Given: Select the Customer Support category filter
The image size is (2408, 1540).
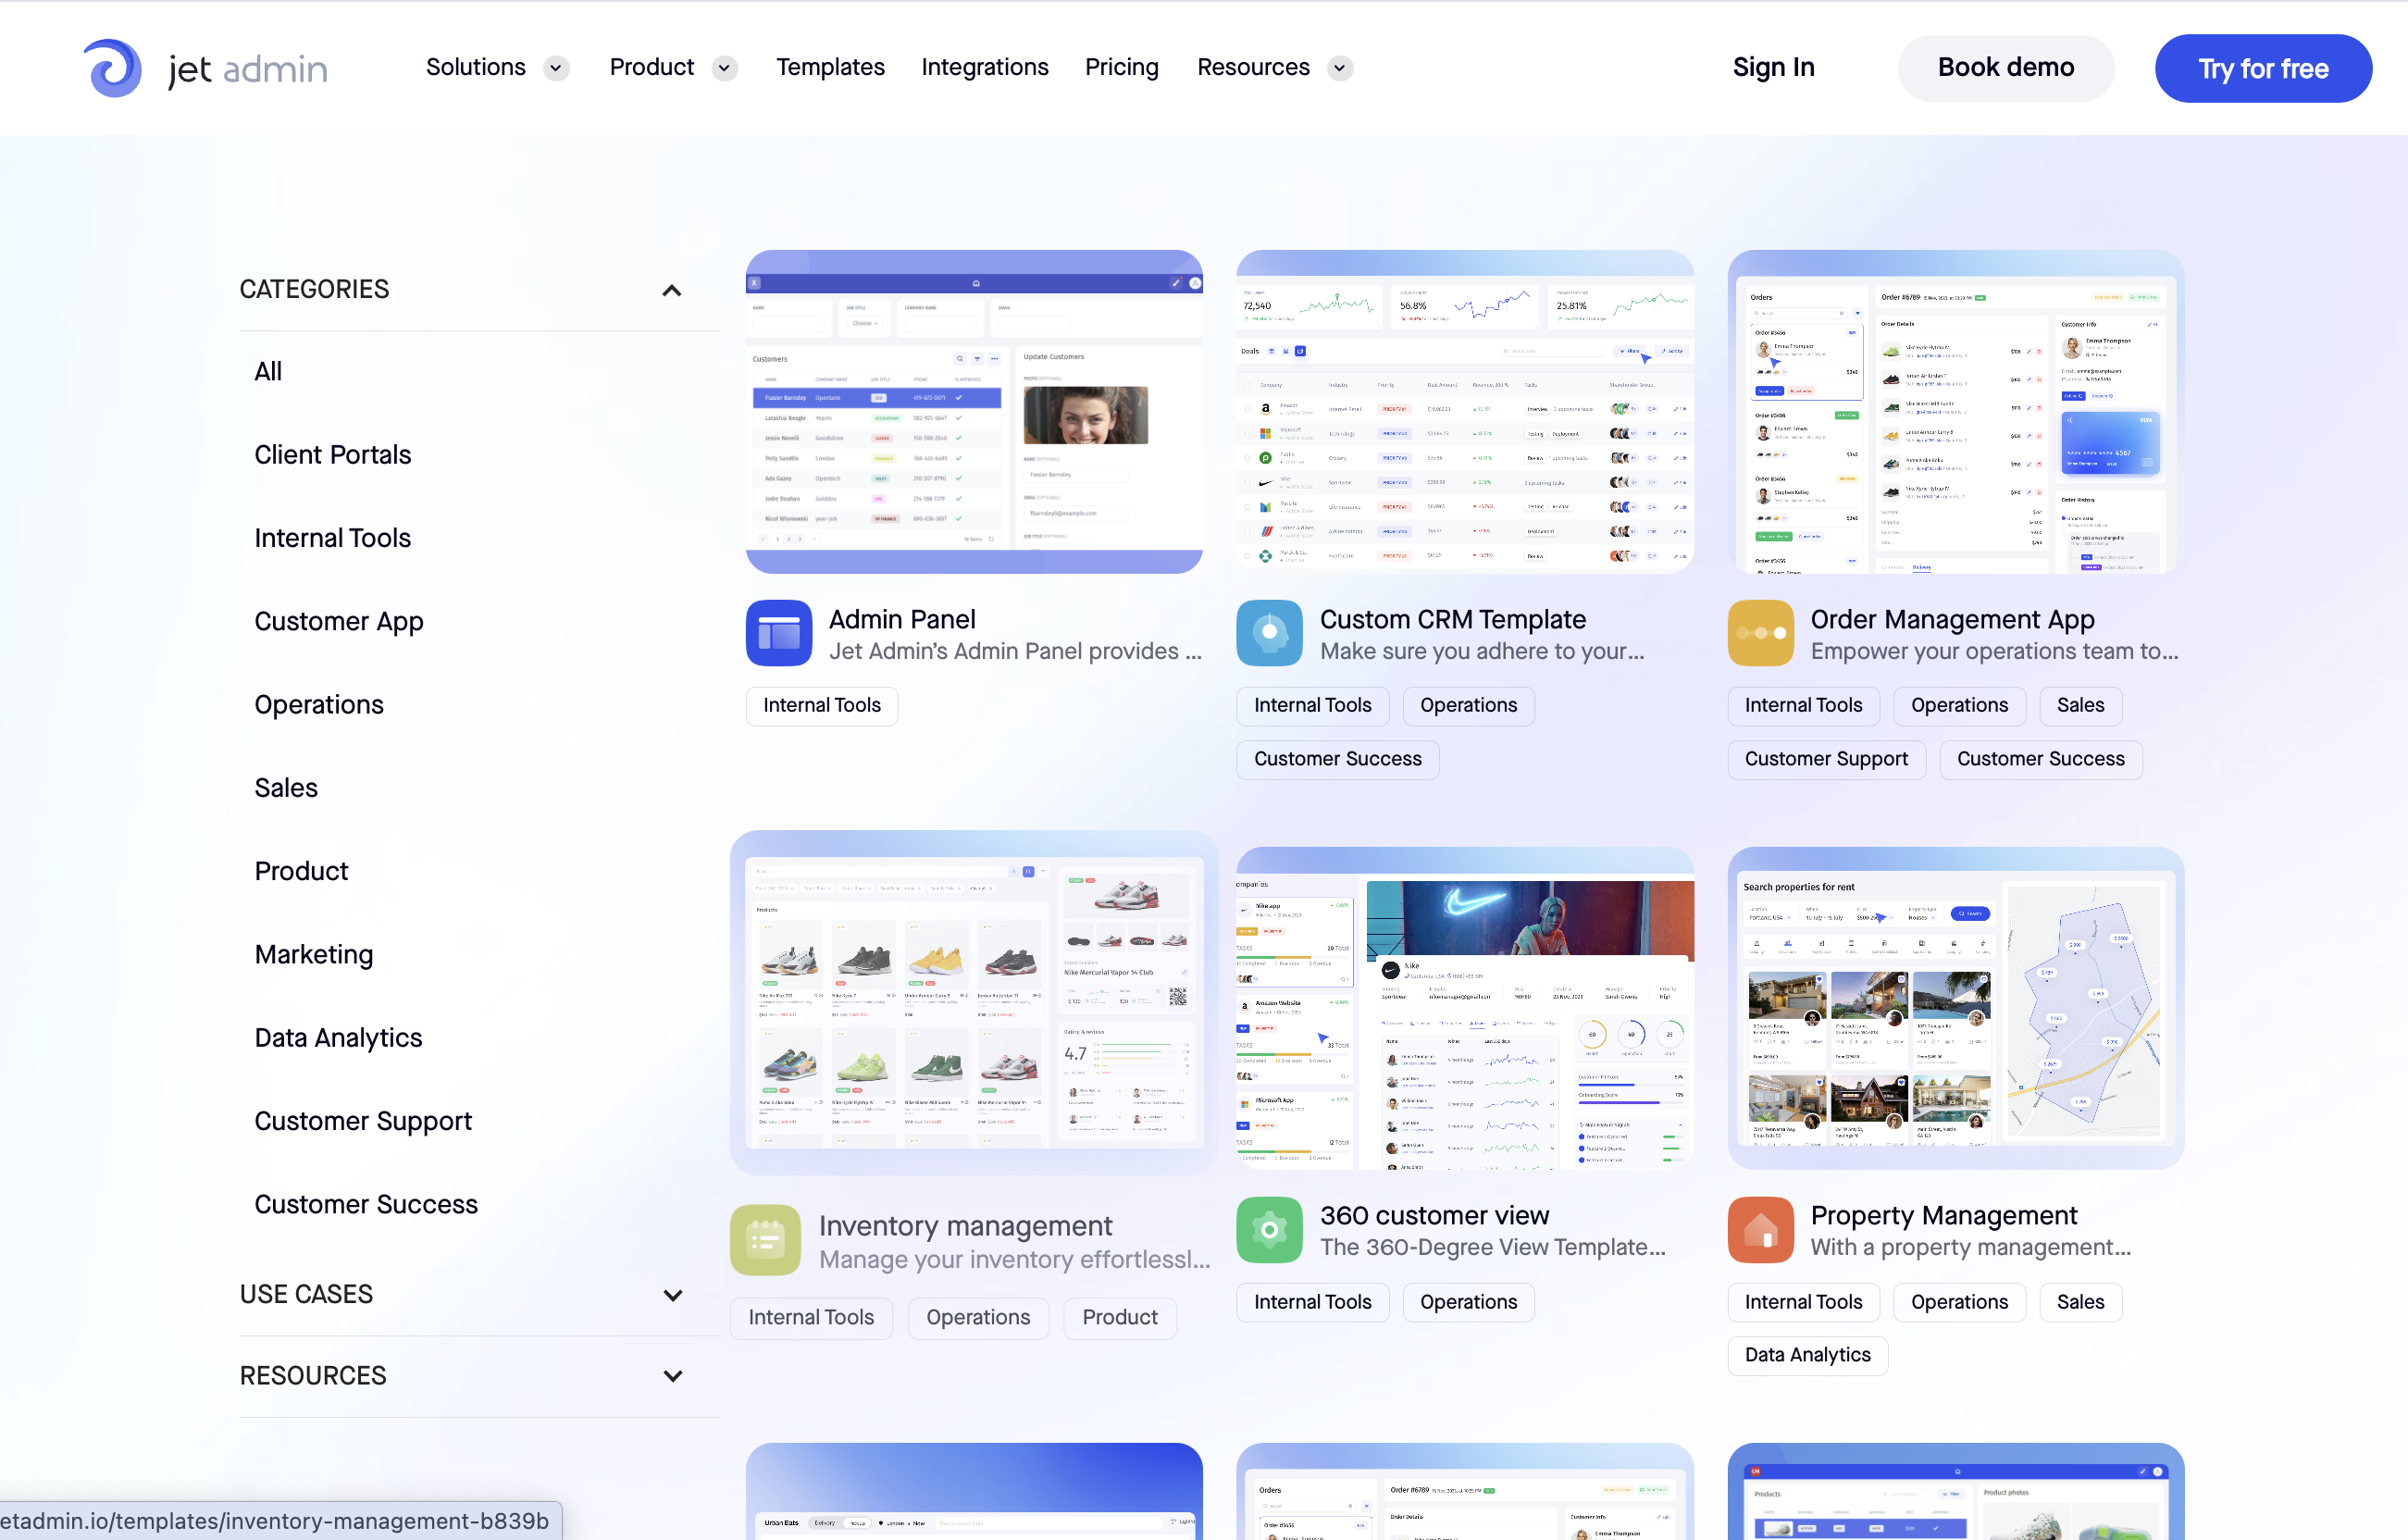Looking at the screenshot, I should (363, 1120).
